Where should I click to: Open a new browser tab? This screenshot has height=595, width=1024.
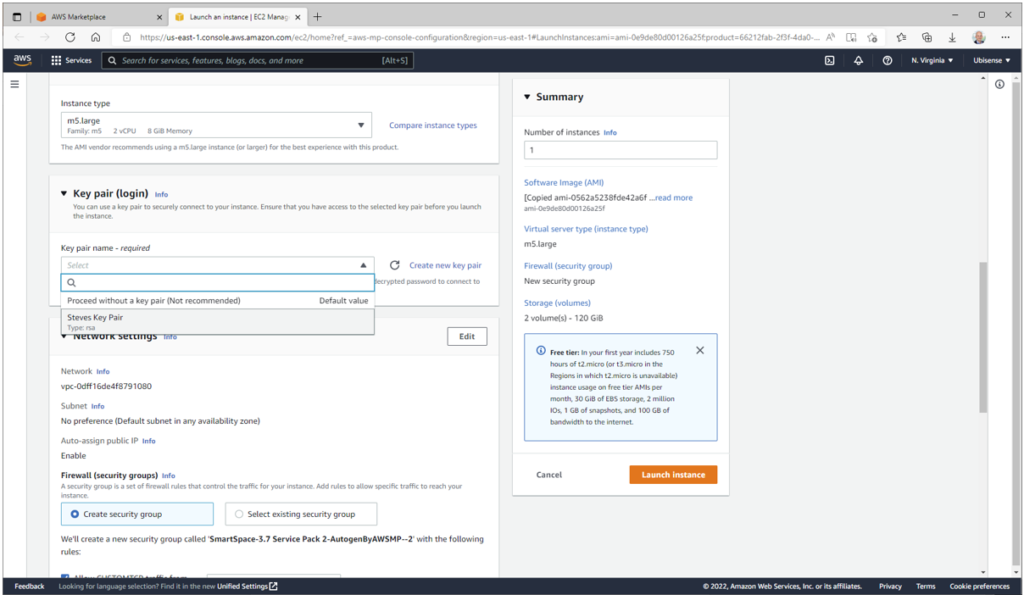(x=317, y=17)
